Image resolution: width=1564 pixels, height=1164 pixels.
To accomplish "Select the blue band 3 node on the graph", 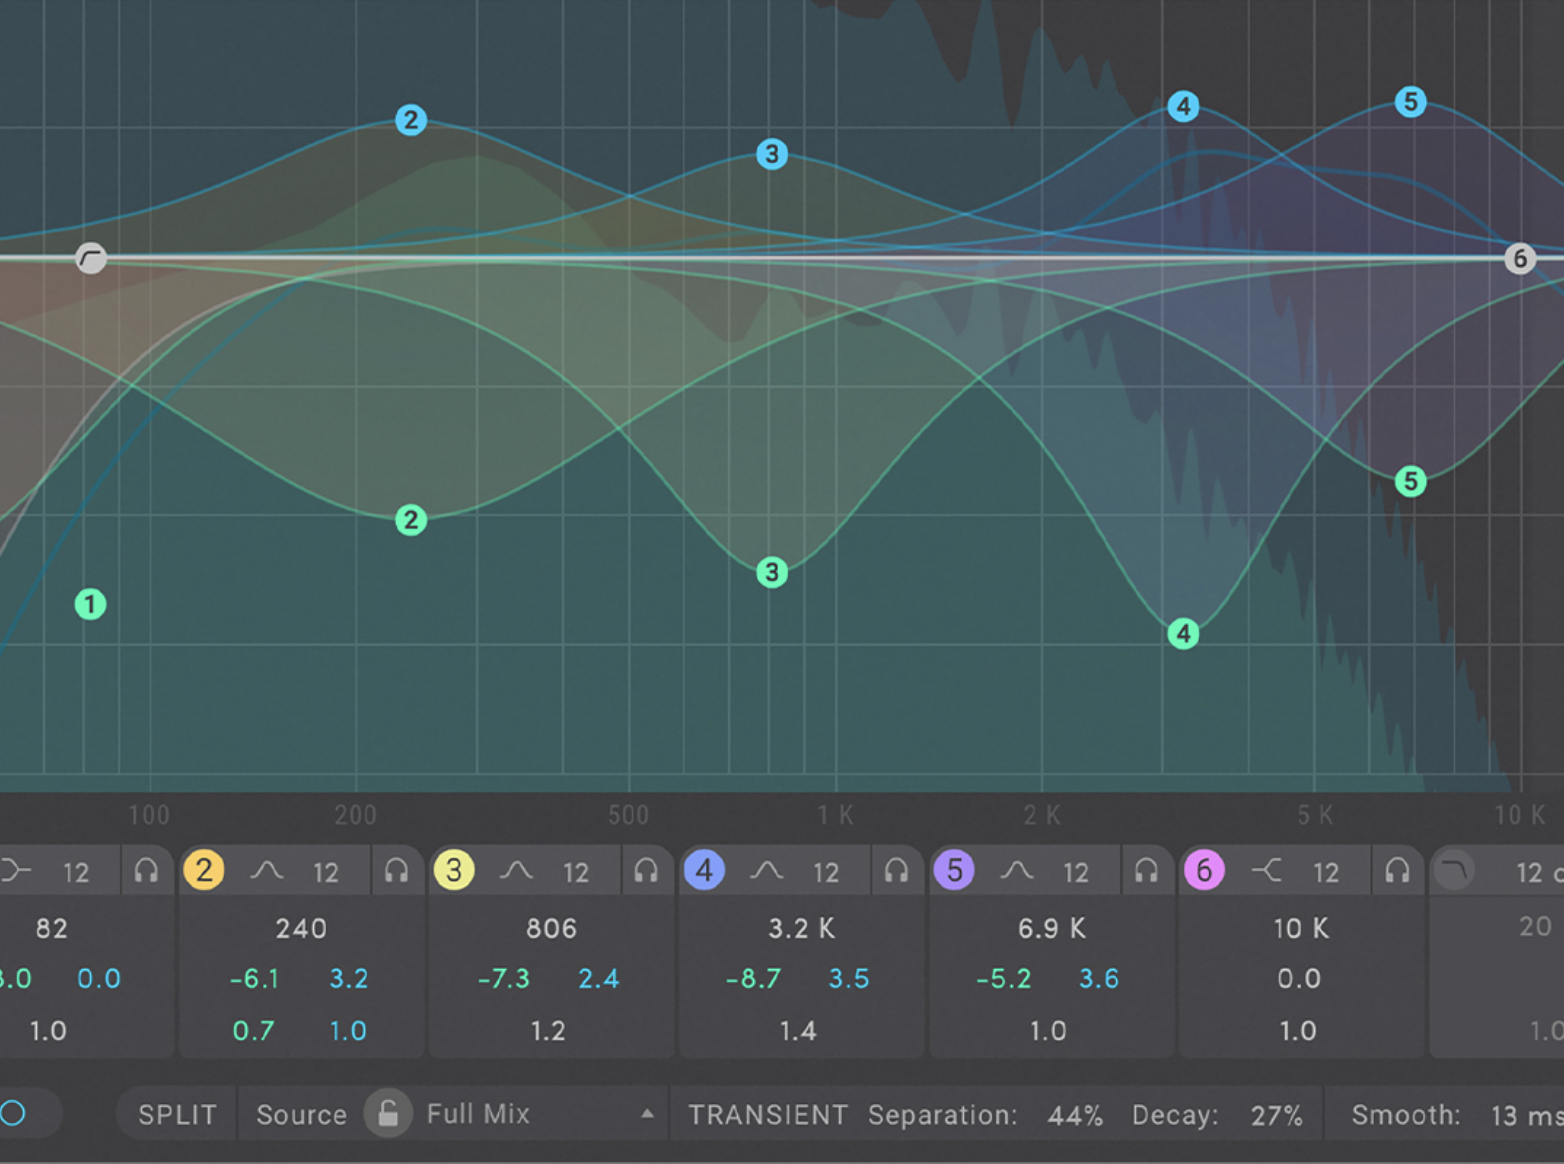I will coord(771,154).
